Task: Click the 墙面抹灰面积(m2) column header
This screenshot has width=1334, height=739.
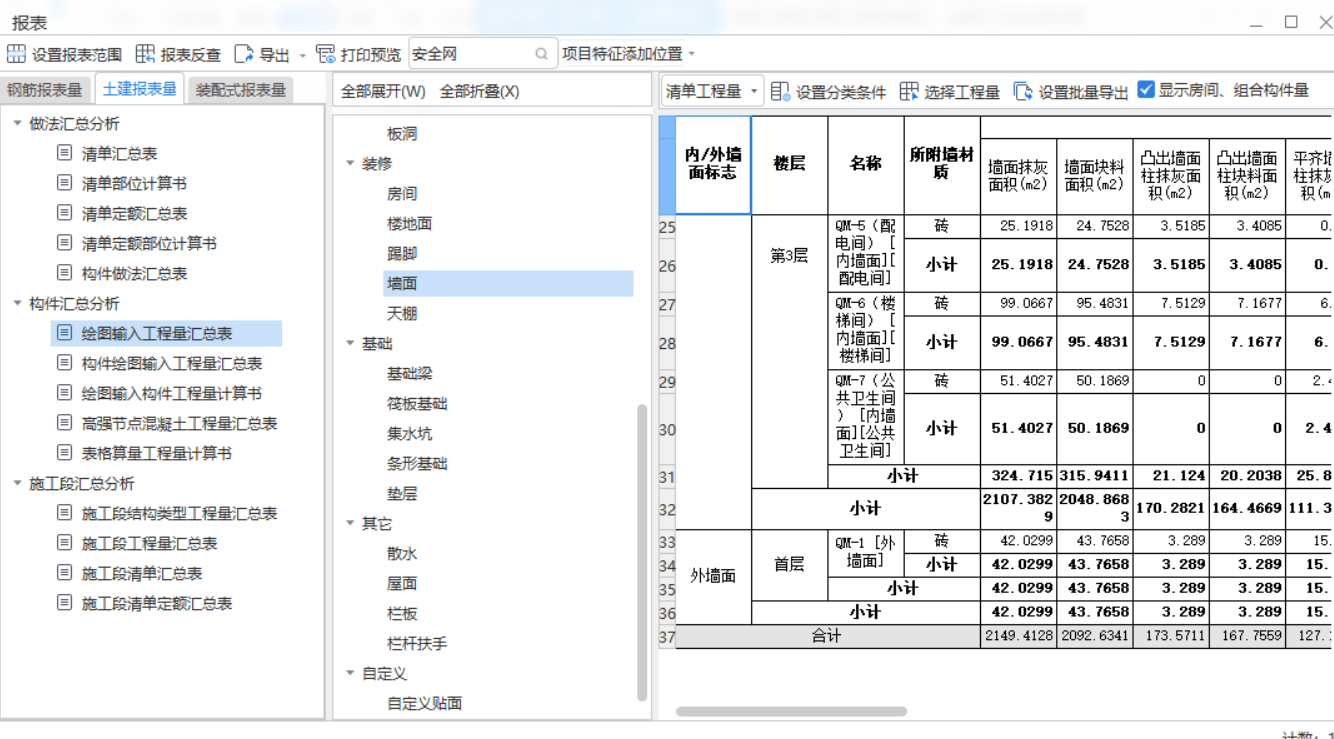Action: pyautogui.click(x=1018, y=176)
